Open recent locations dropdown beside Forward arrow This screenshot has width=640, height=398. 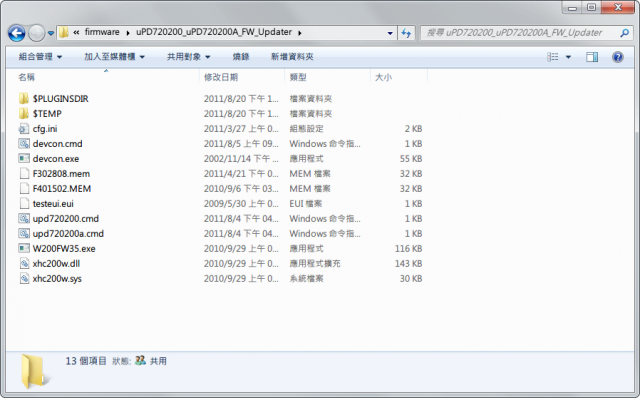click(x=51, y=33)
